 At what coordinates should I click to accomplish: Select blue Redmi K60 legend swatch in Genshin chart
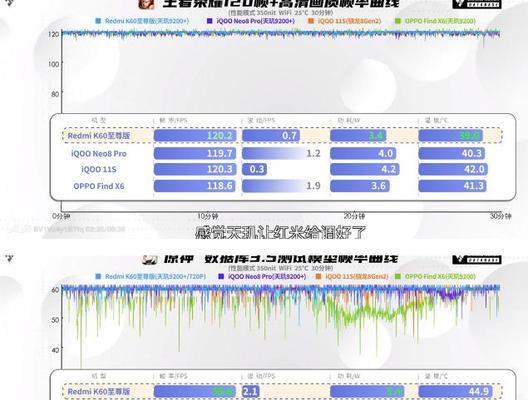click(x=98, y=276)
